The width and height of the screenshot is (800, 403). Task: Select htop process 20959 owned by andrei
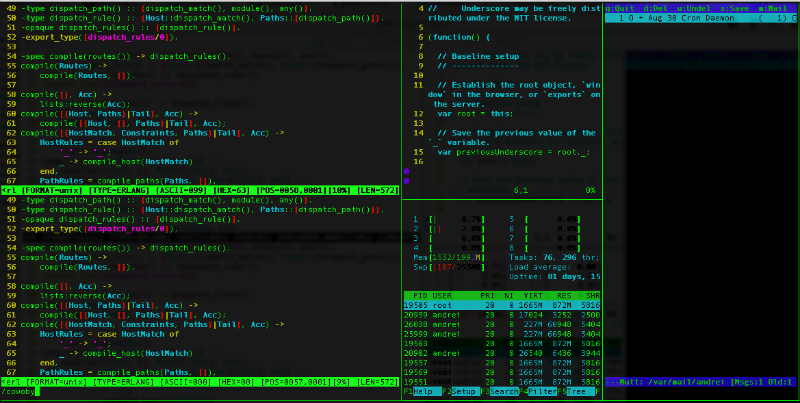pyautogui.click(x=502, y=315)
